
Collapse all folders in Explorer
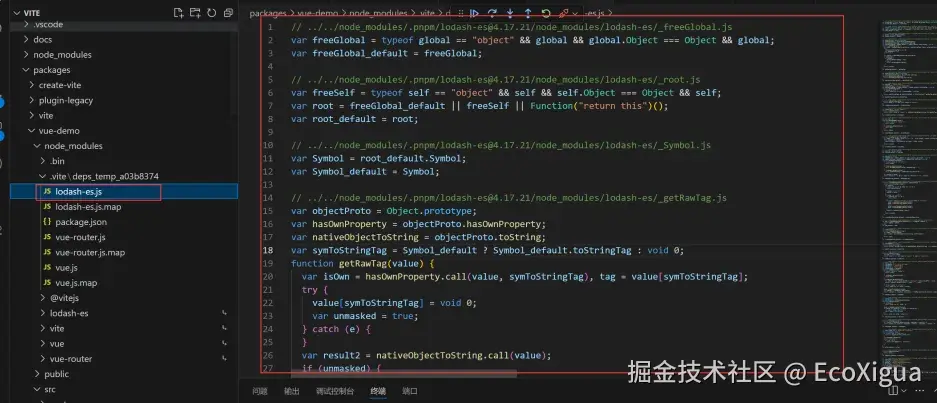228,13
